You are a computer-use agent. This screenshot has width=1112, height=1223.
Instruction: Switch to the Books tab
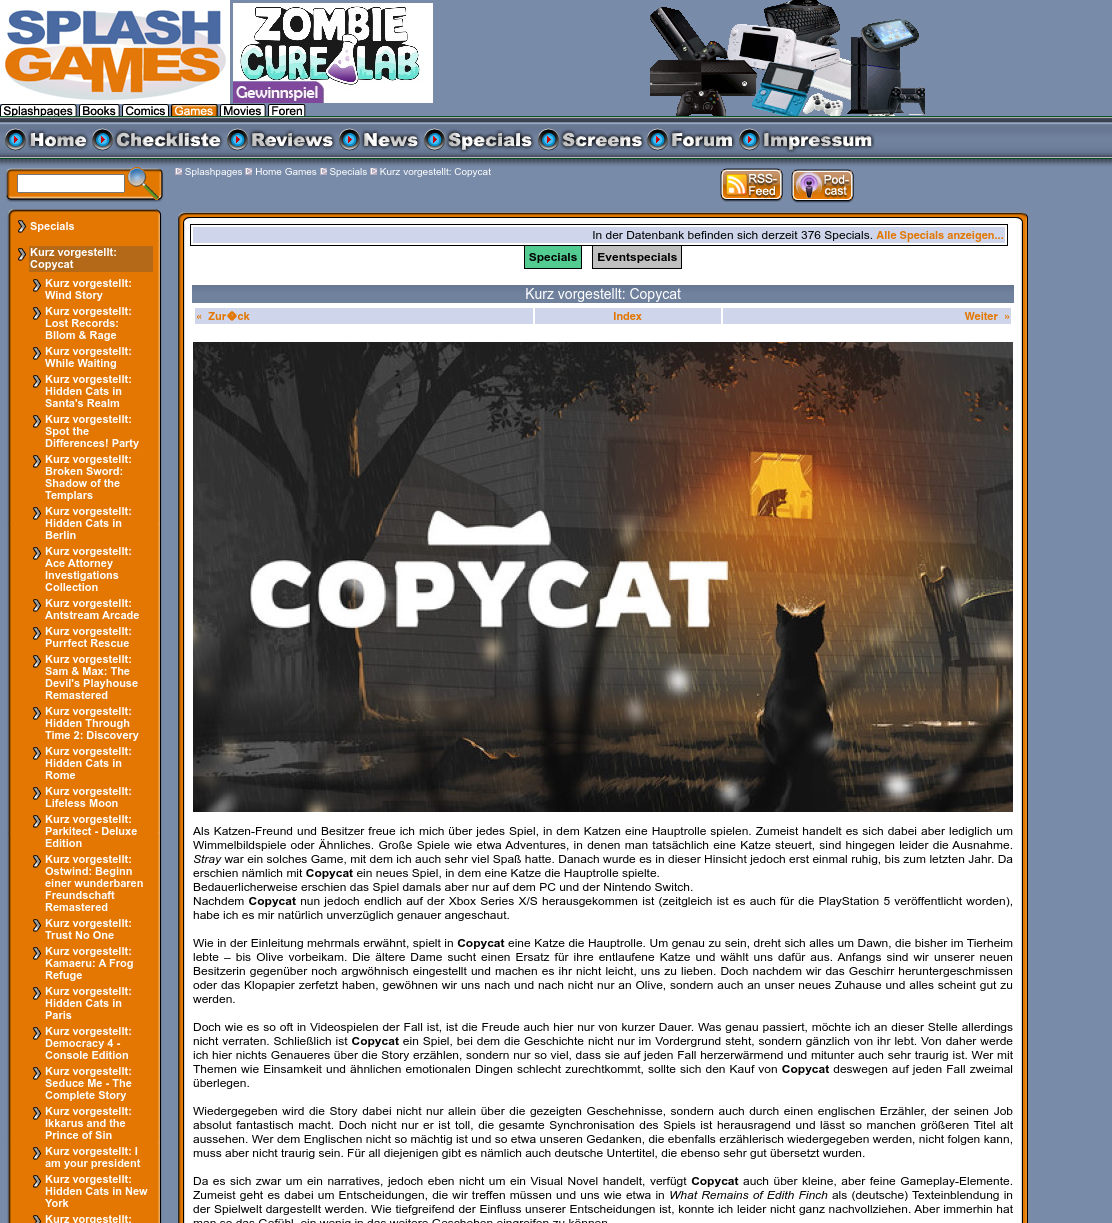[99, 111]
